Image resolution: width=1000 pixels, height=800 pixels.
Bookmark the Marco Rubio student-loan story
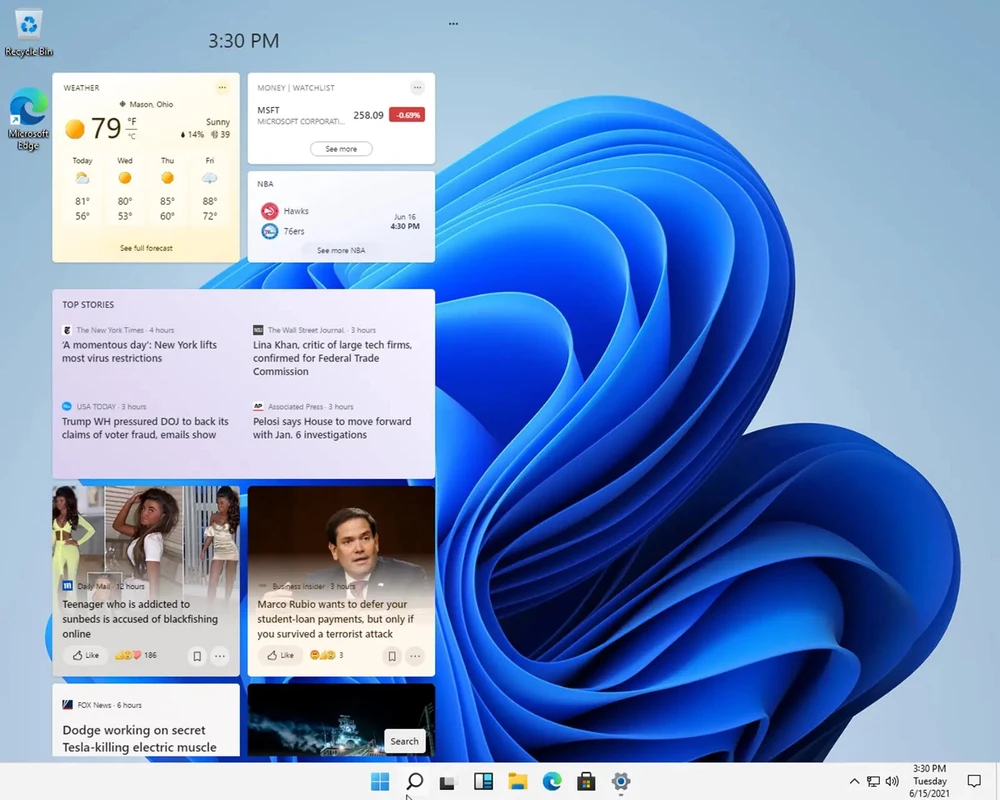pos(391,656)
